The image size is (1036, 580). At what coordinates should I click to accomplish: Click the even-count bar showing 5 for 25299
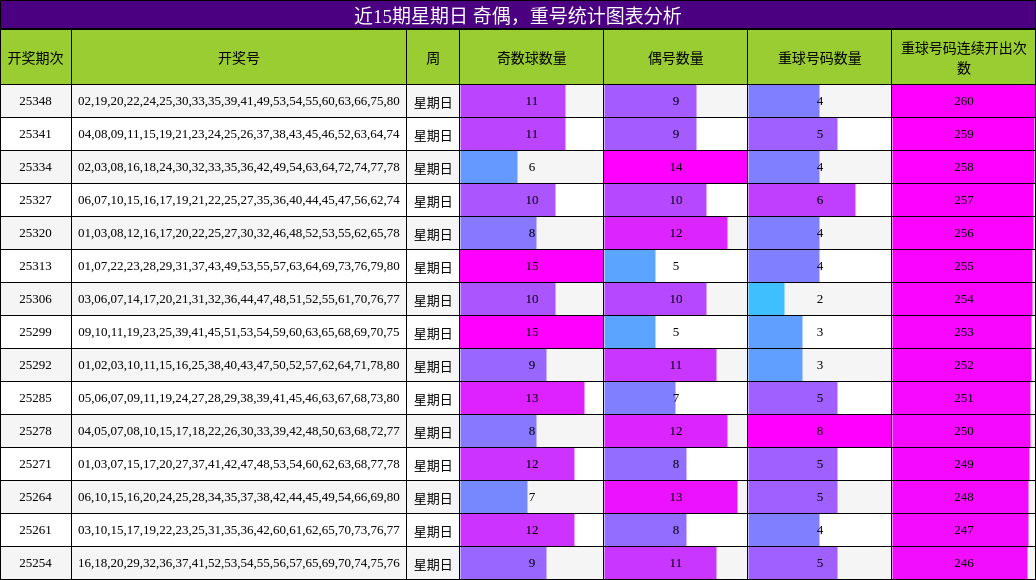[x=630, y=331]
